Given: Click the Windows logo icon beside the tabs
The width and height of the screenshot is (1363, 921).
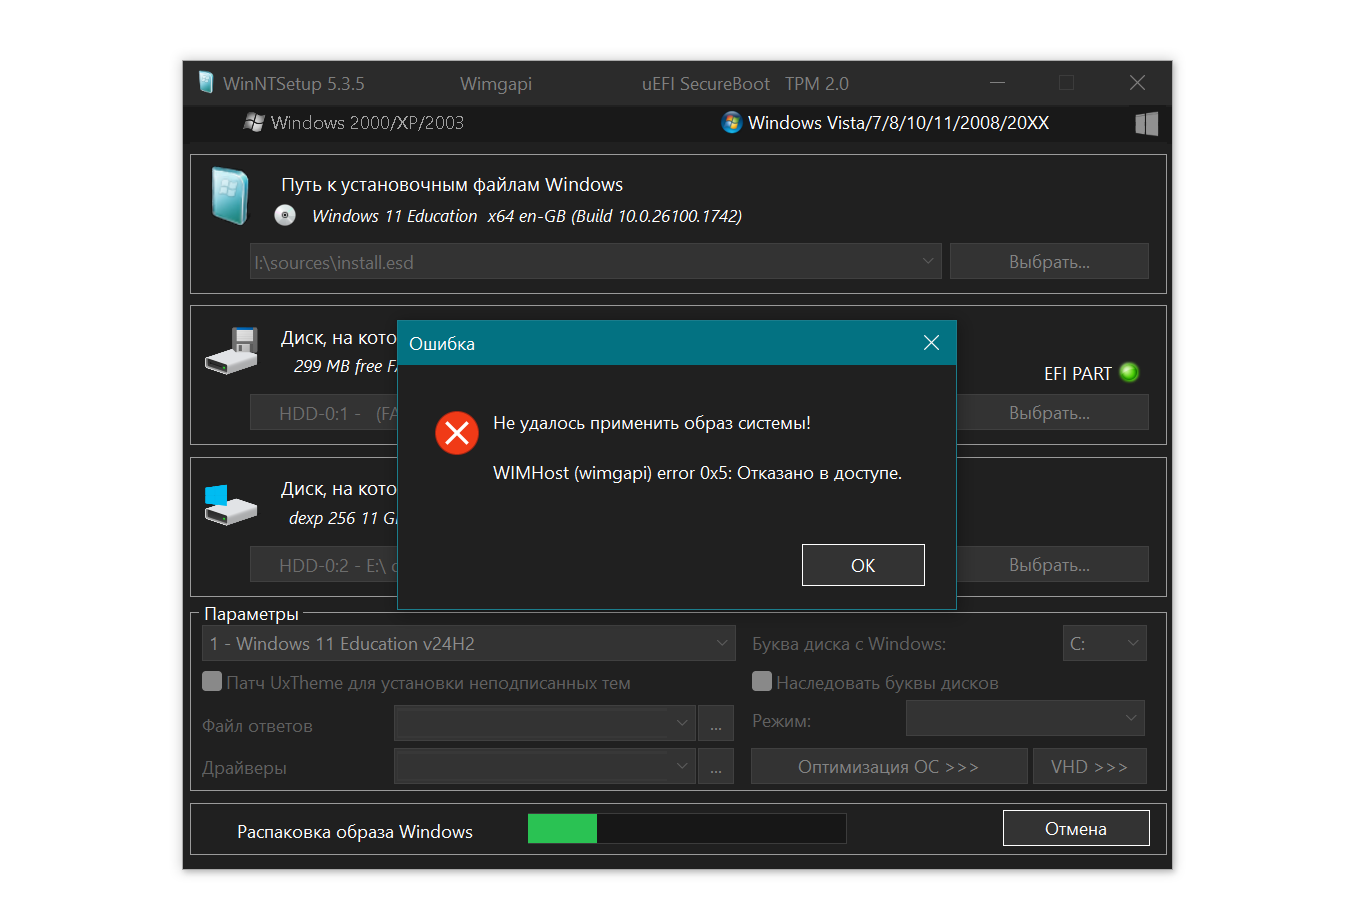Looking at the screenshot, I should (1147, 123).
